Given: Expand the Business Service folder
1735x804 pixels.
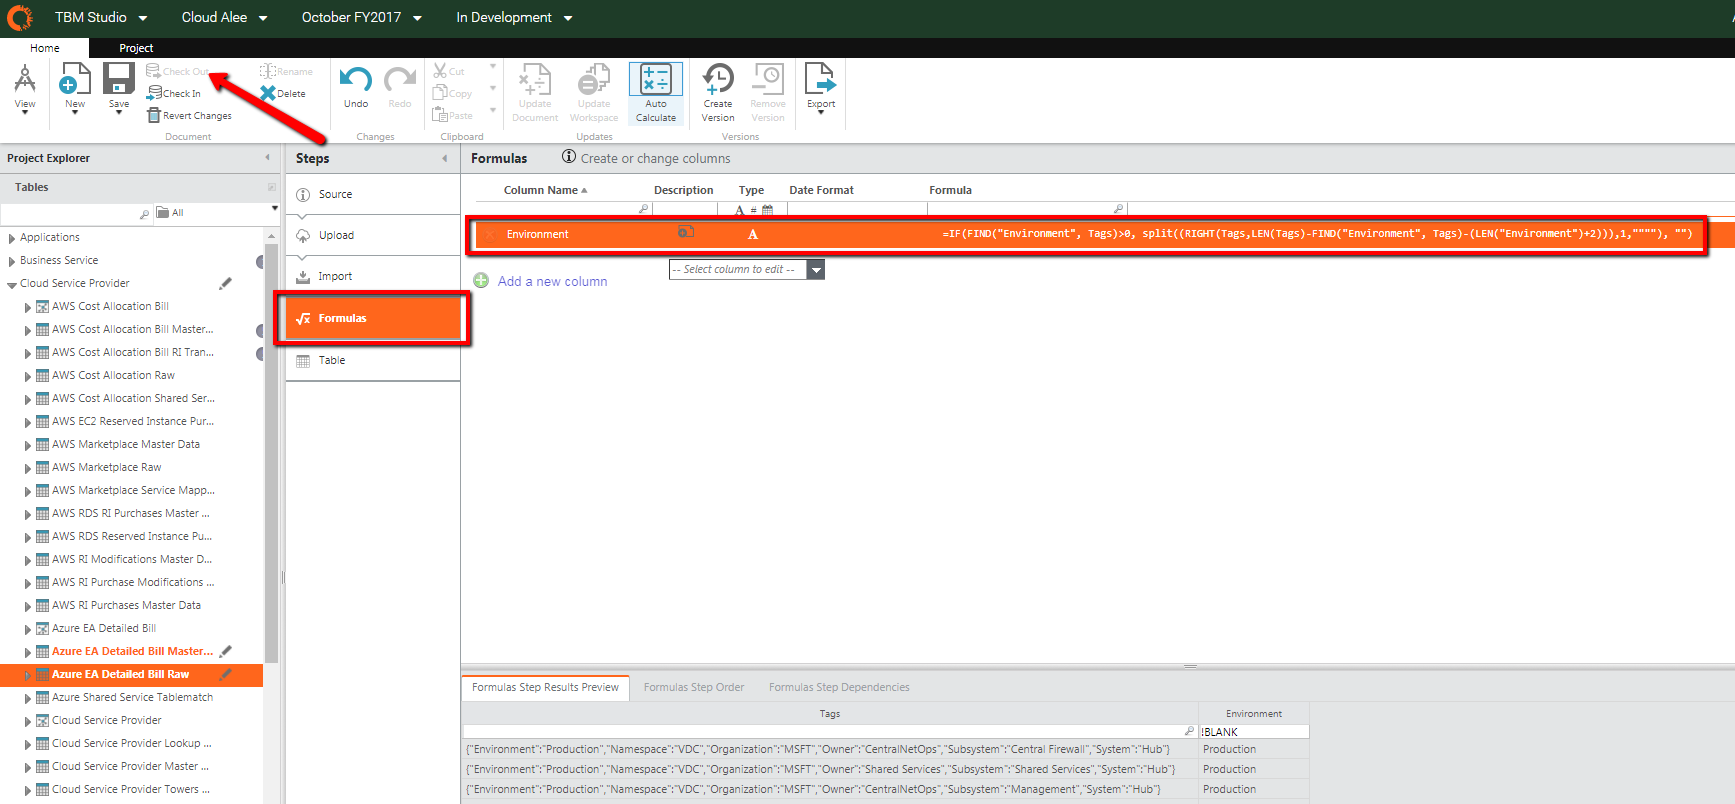Looking at the screenshot, I should pos(12,261).
